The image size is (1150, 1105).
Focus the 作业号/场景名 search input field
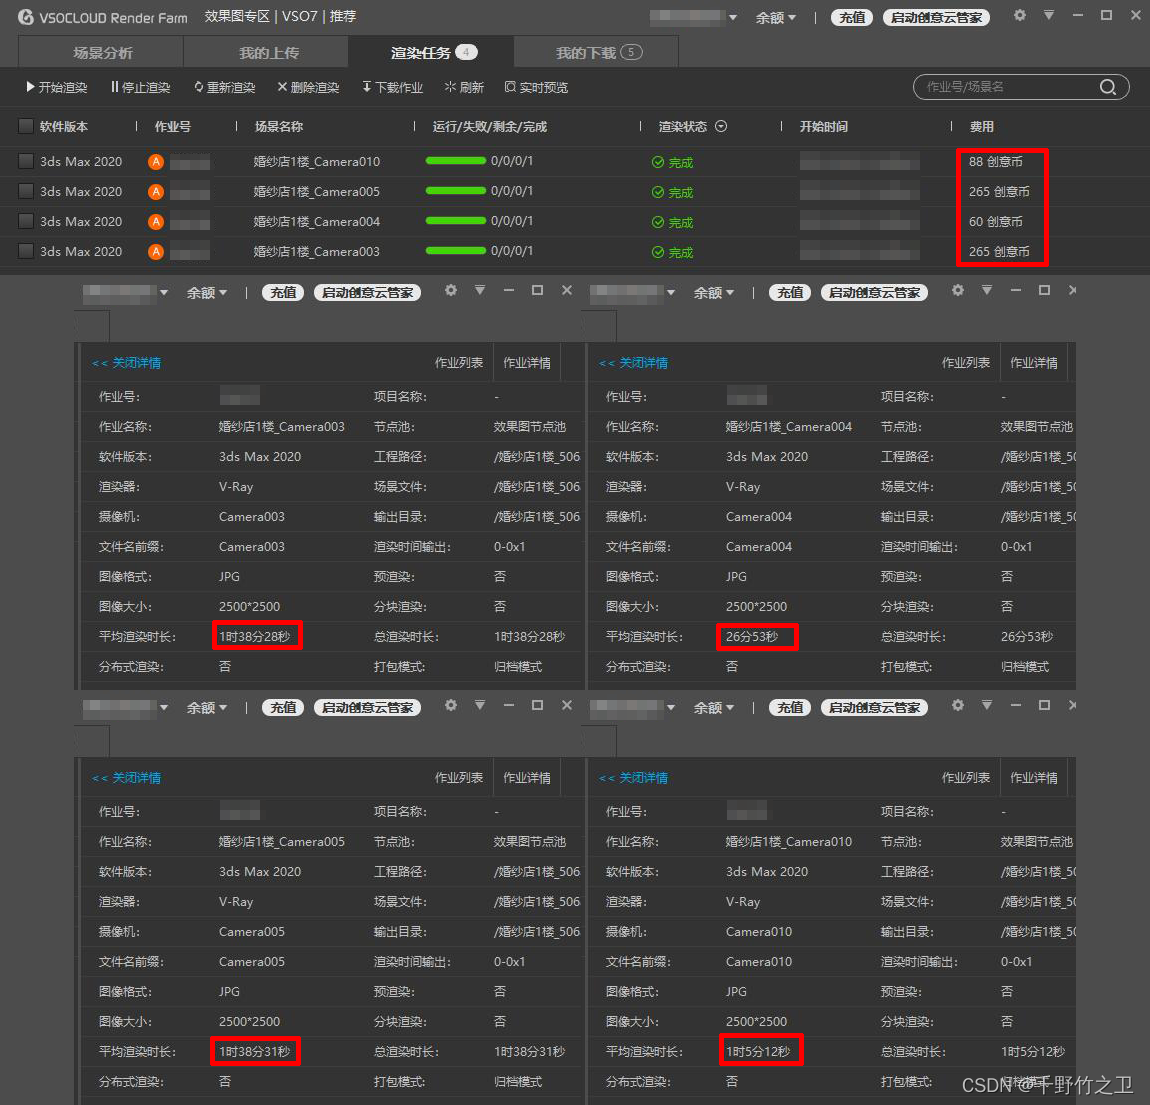point(1005,87)
